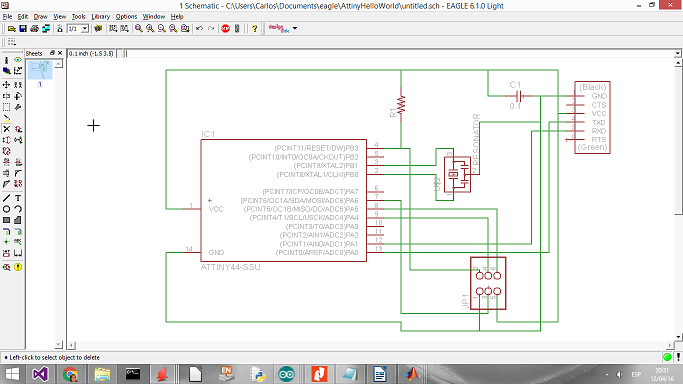Select the Text tool

point(18,198)
